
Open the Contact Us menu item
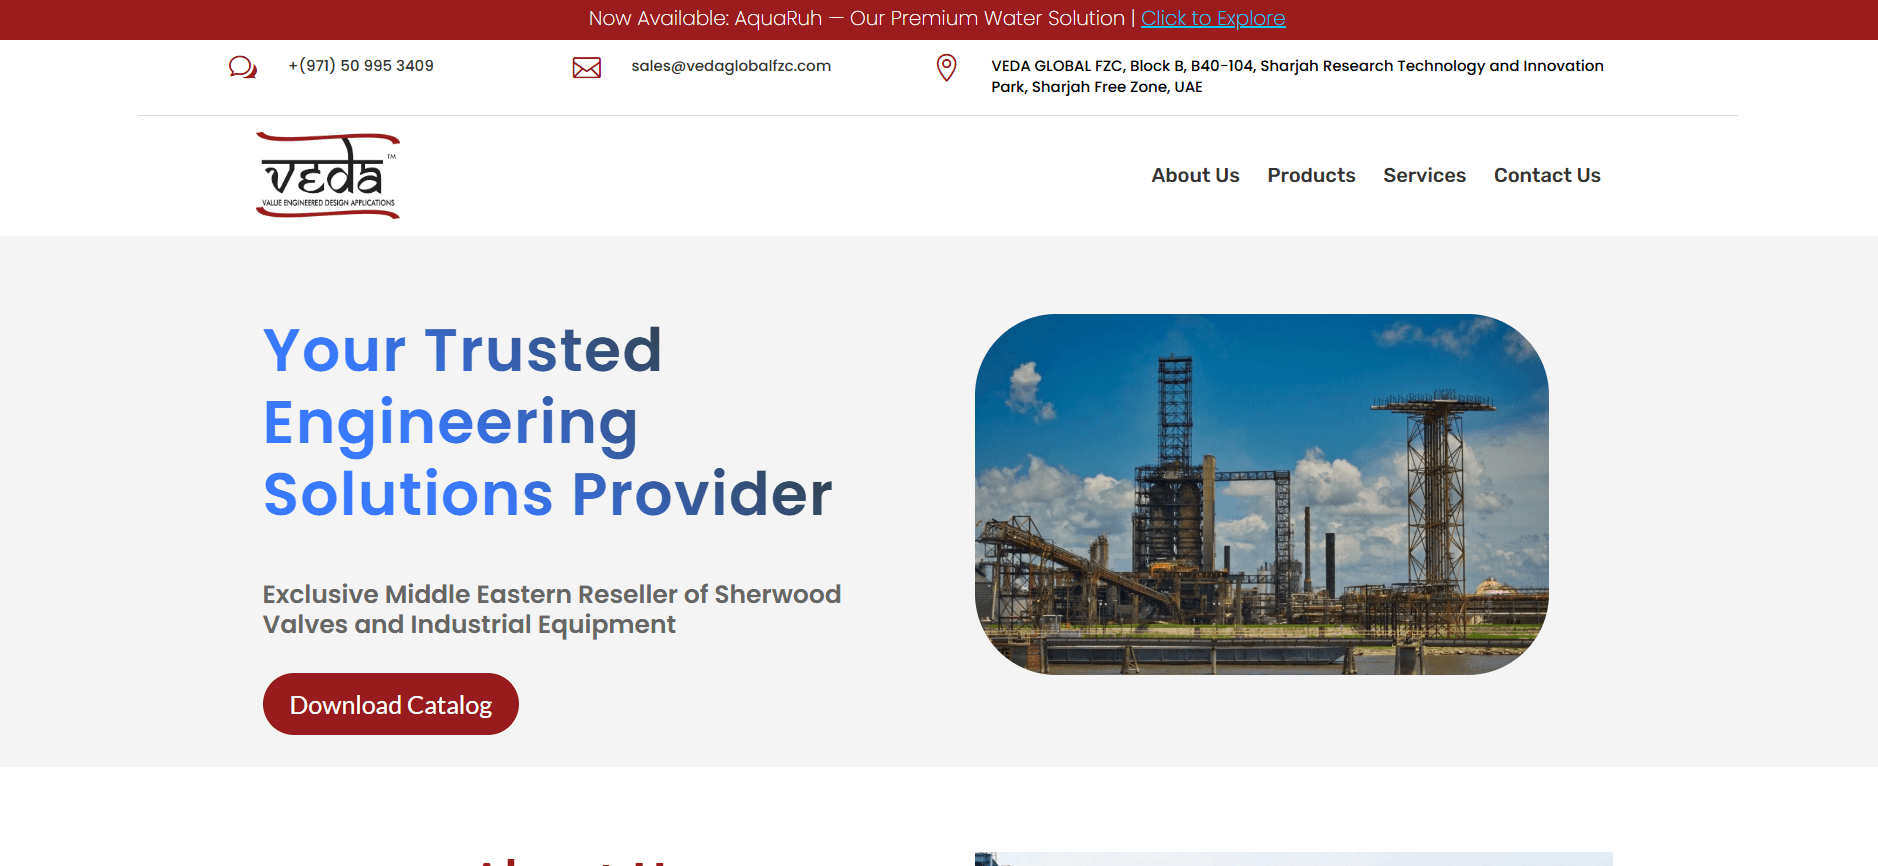[x=1547, y=175]
